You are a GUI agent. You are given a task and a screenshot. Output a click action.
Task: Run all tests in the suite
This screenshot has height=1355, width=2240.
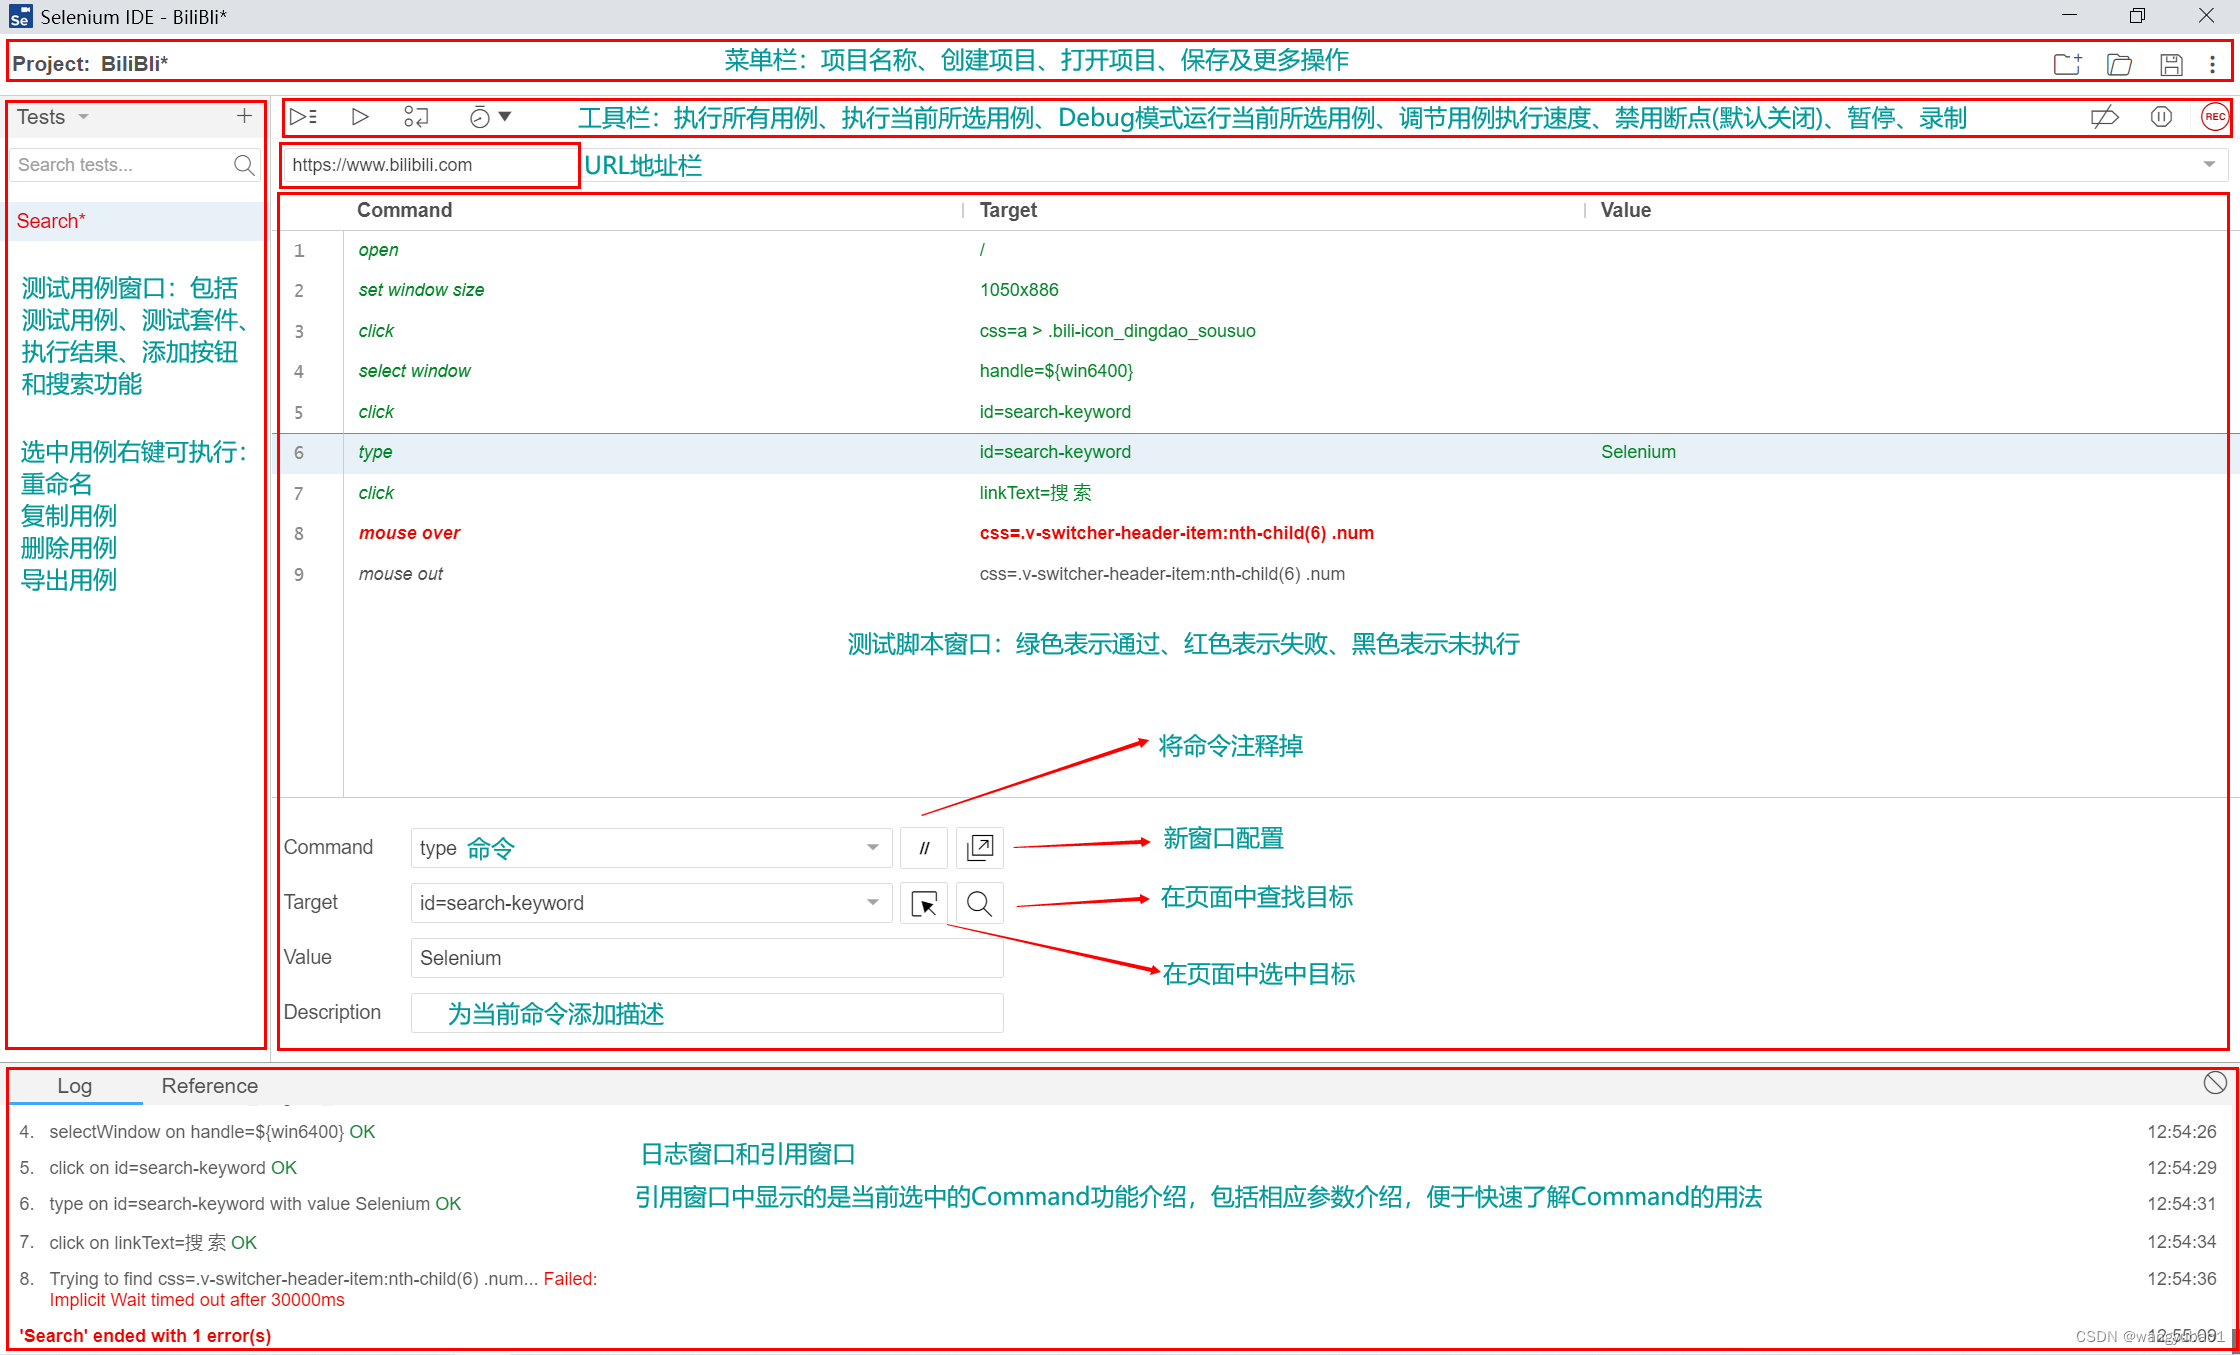[303, 117]
